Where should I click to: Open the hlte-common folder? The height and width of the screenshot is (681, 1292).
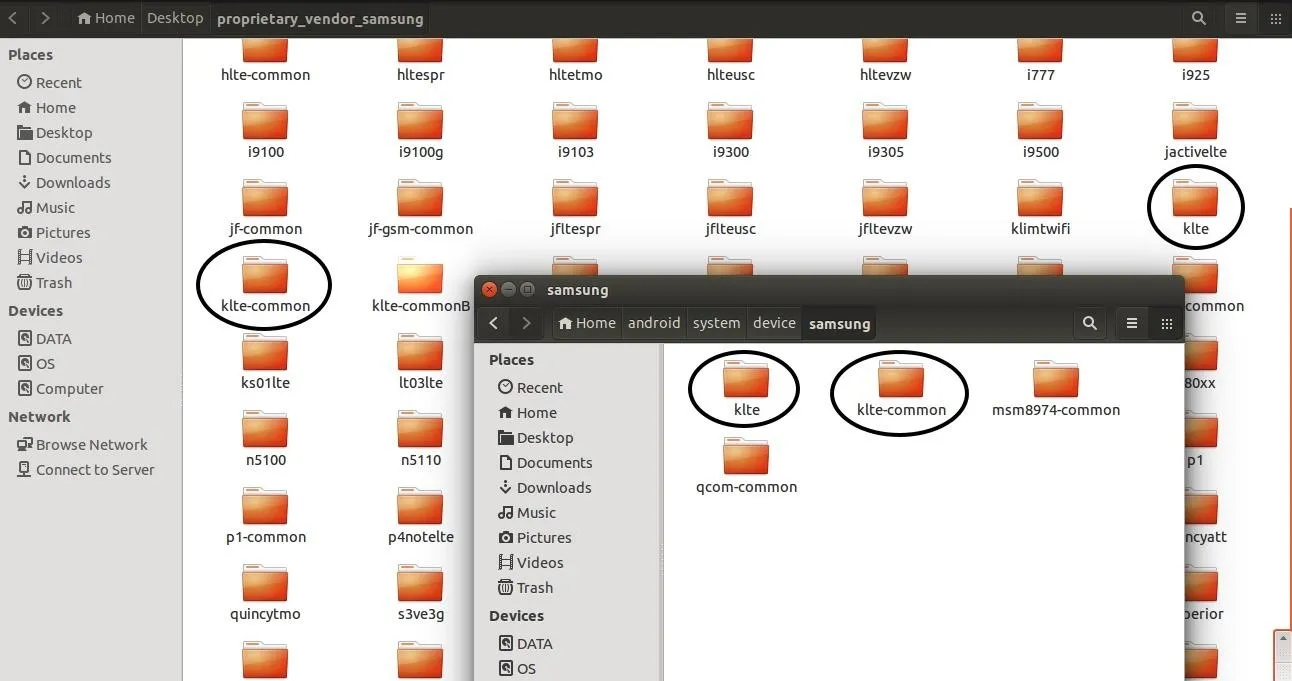tap(265, 60)
